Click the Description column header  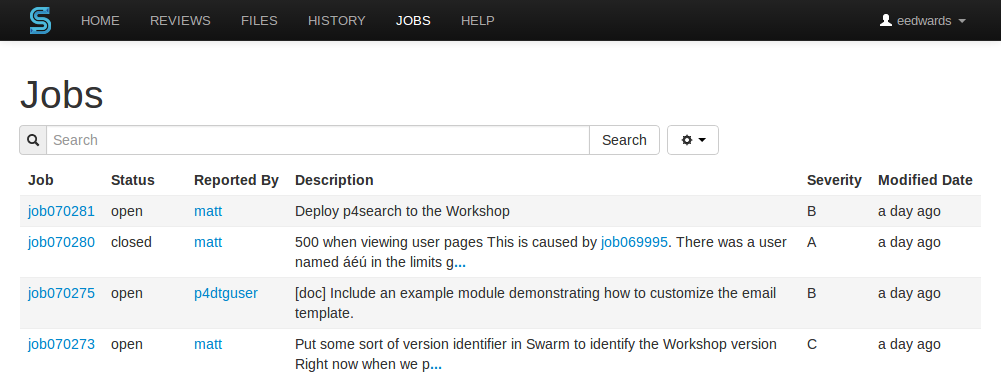tap(334, 181)
